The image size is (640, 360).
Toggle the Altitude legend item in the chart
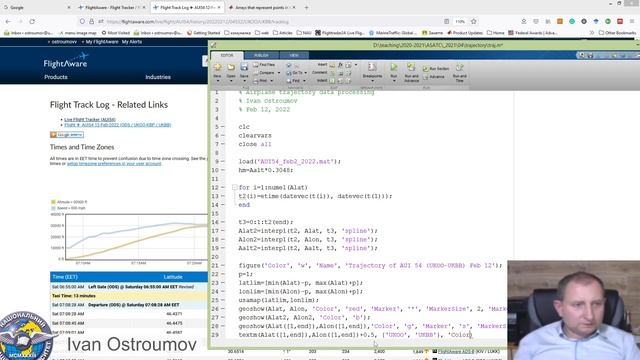click(69, 202)
